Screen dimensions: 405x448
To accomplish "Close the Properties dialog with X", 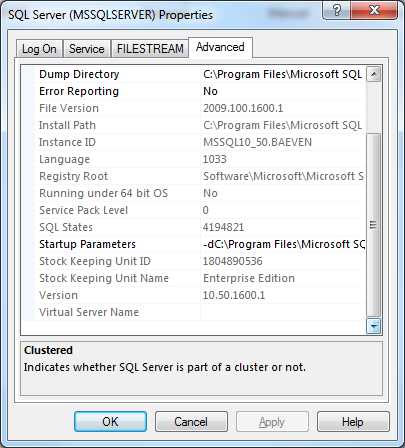I will 374,10.
